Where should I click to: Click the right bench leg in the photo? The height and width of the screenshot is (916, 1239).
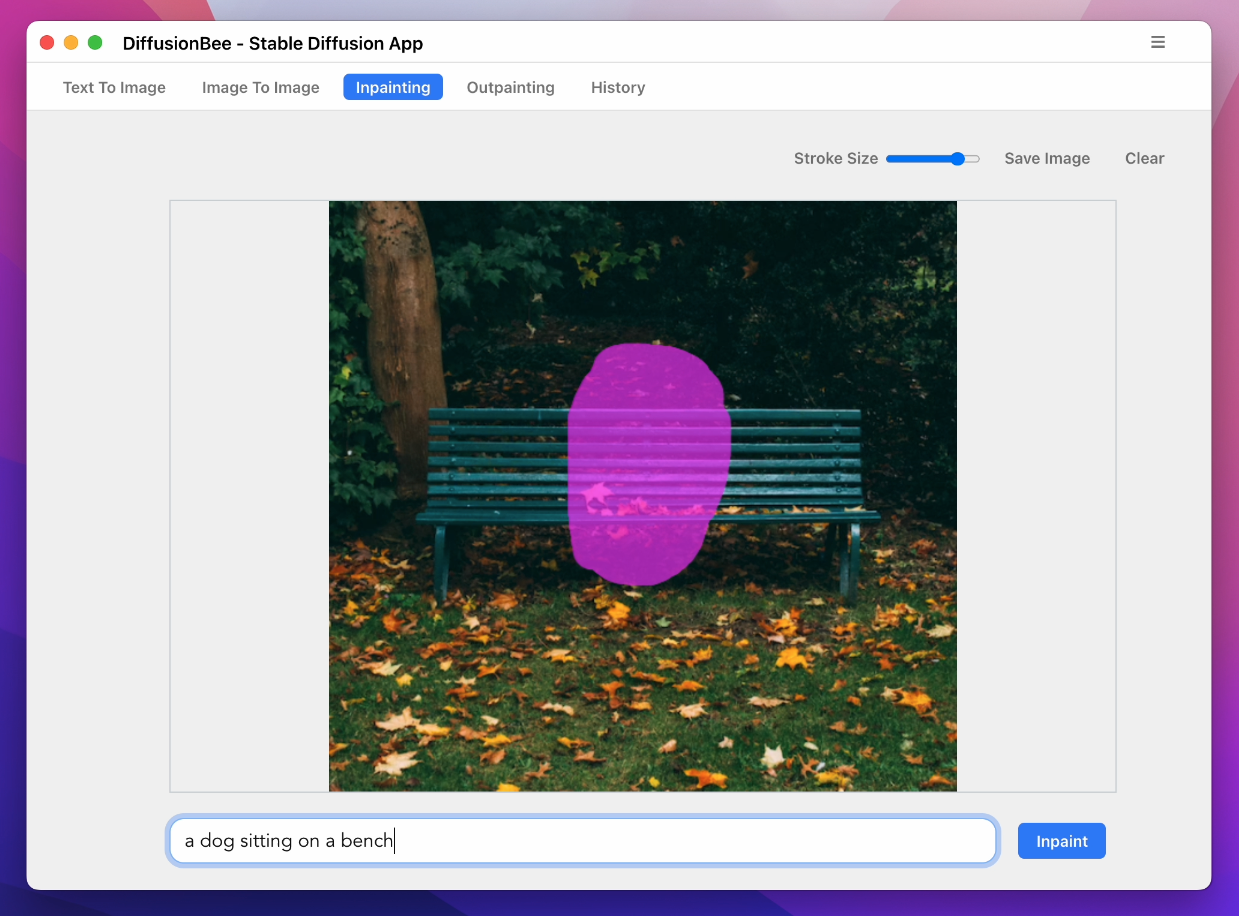(851, 560)
